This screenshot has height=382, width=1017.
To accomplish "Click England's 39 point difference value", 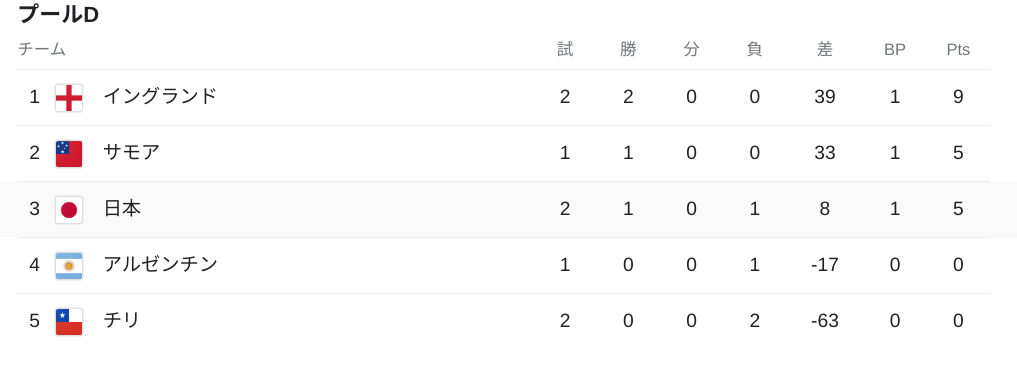I will pos(824,97).
